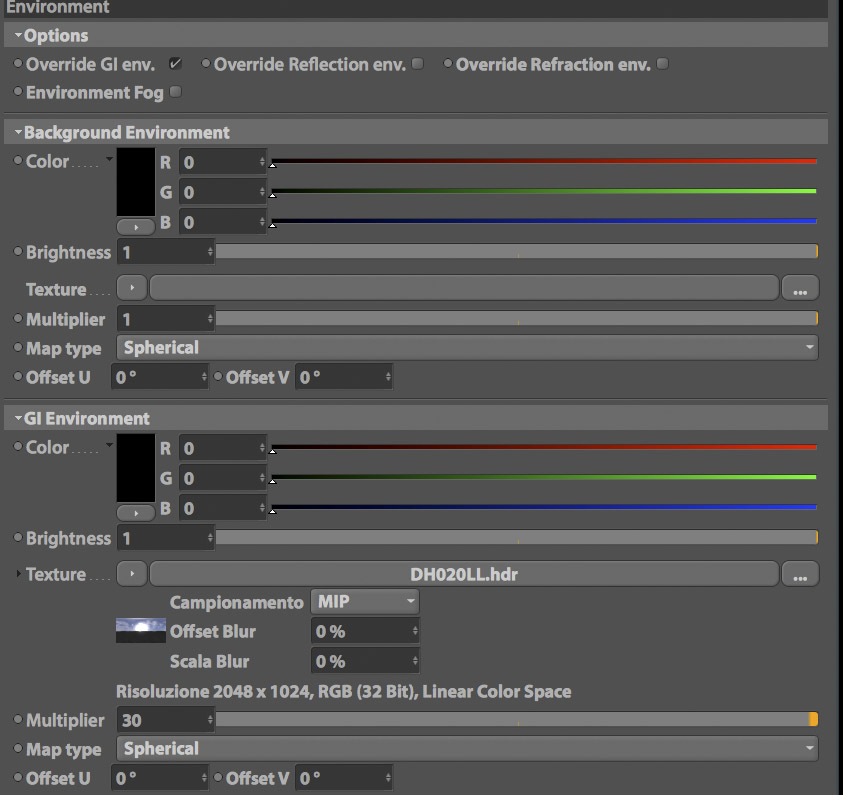Click Override GI env. animation dot
This screenshot has width=843, height=795.
[x=18, y=63]
